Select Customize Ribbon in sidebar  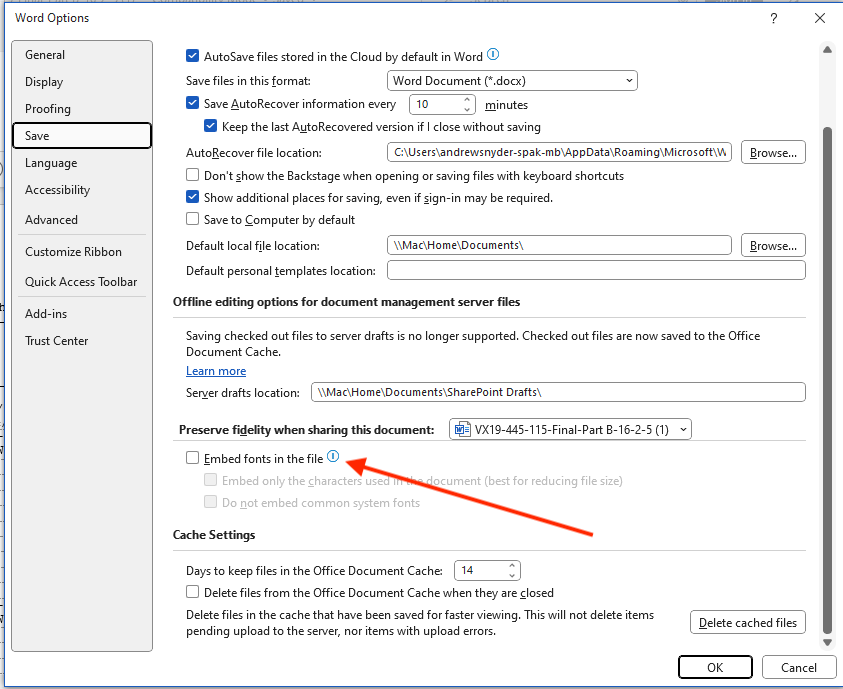[73, 252]
